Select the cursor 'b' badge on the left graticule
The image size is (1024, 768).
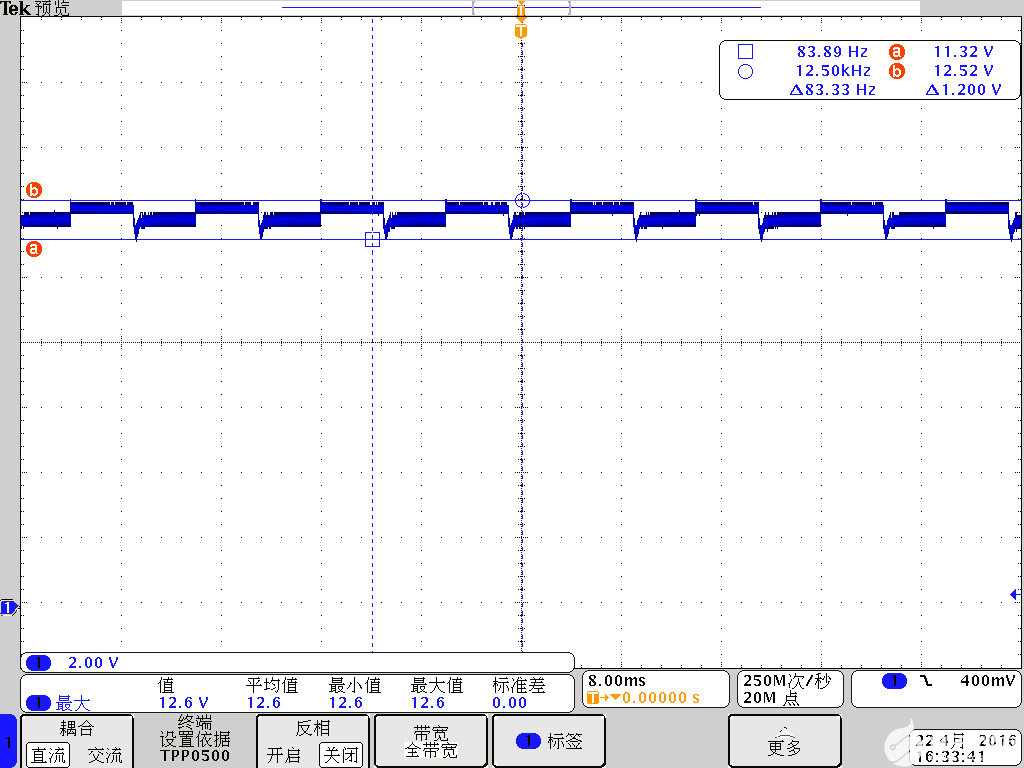pyautogui.click(x=32, y=190)
